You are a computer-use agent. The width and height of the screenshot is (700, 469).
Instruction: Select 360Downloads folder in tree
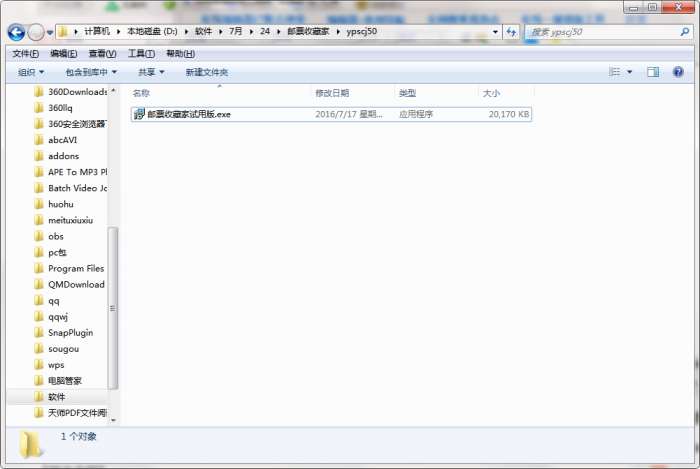78,92
